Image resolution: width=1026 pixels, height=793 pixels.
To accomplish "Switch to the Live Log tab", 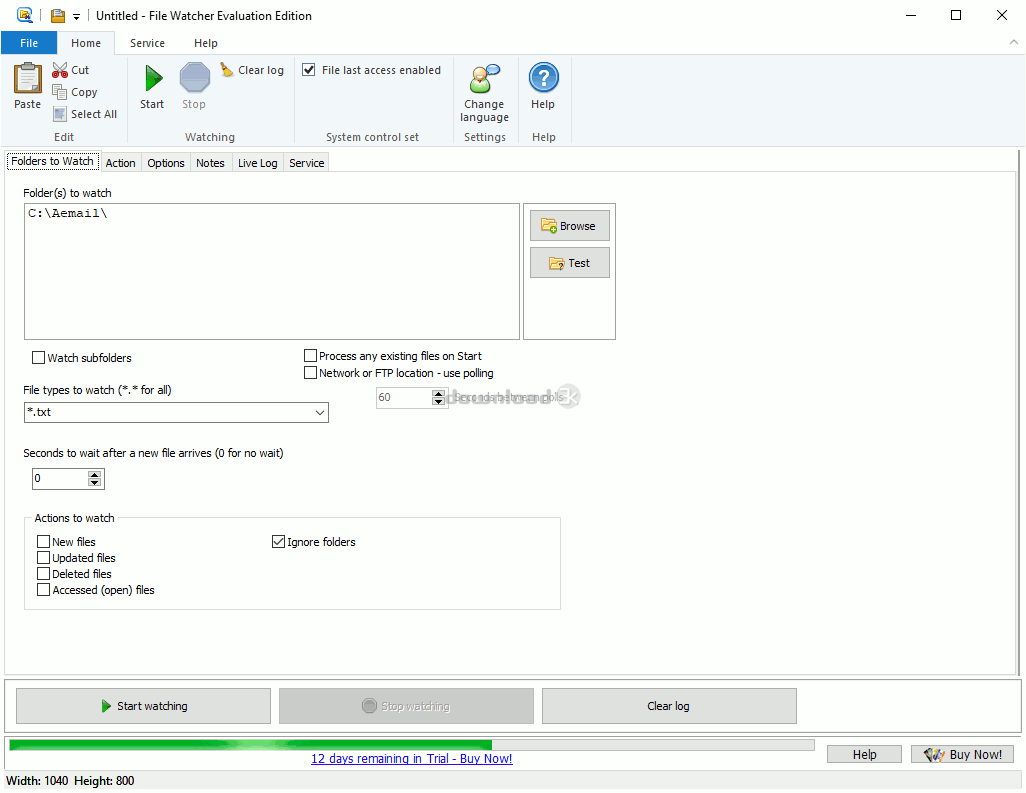I will (x=257, y=163).
